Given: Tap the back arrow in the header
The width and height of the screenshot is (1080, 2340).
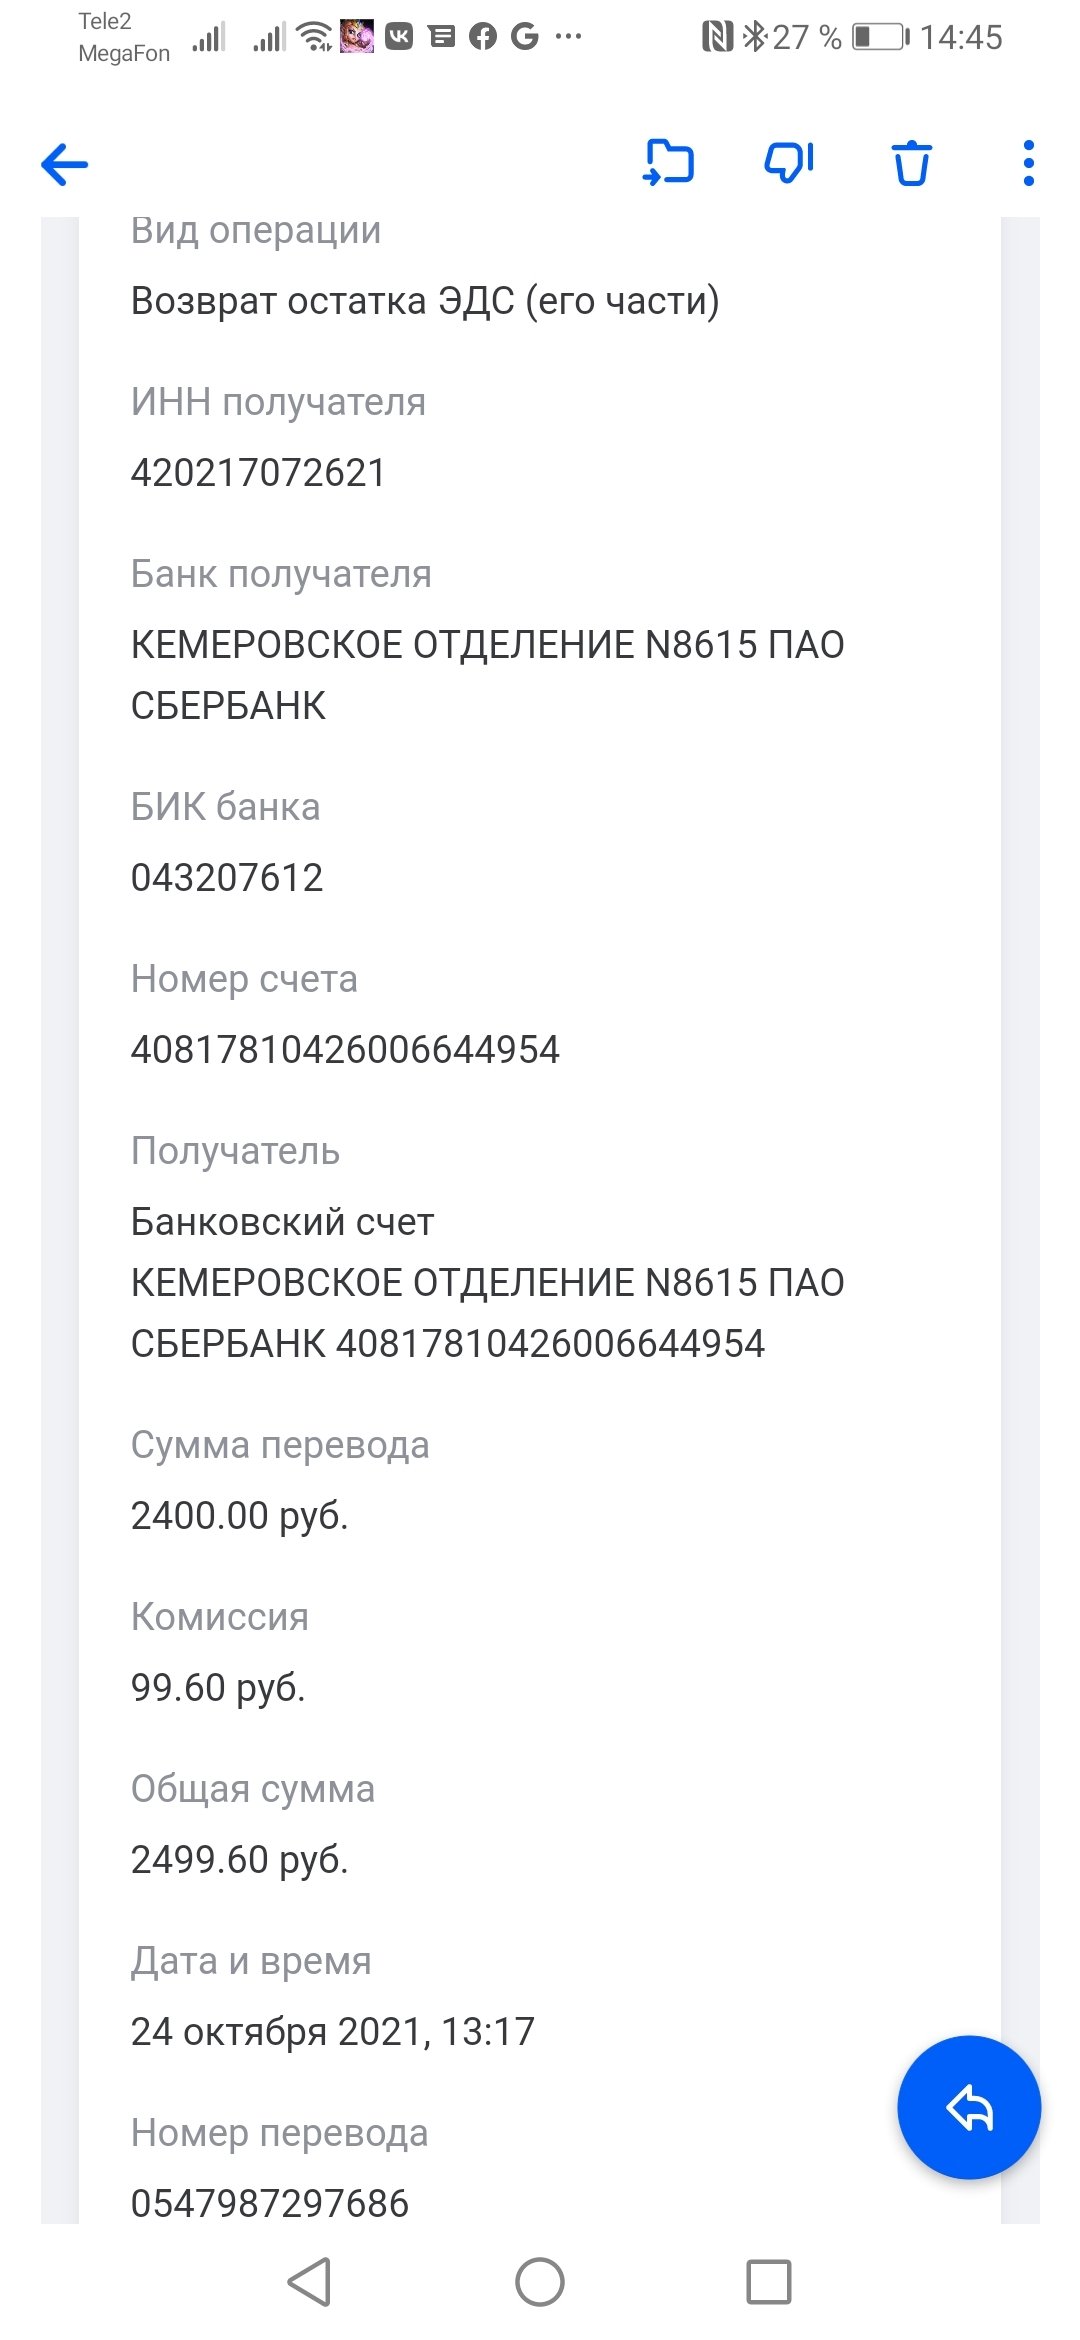Looking at the screenshot, I should pos(65,164).
